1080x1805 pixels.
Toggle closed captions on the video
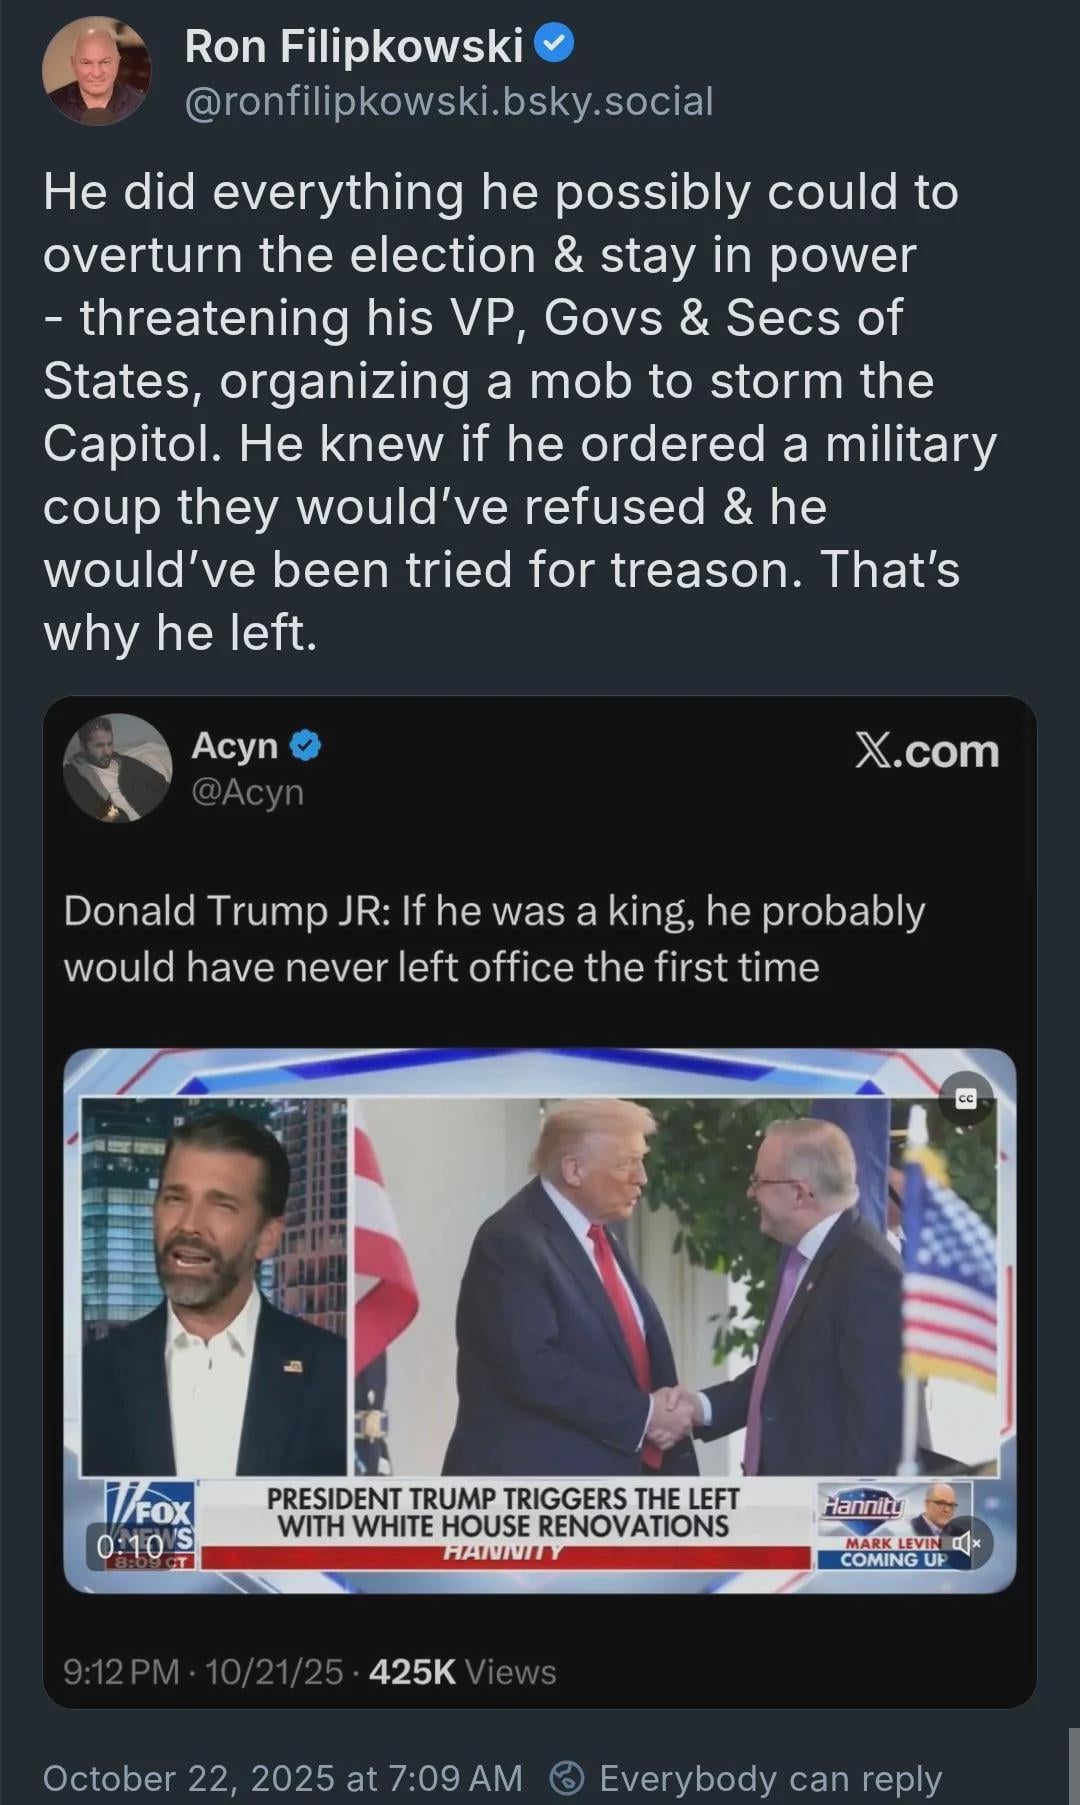(x=966, y=1100)
